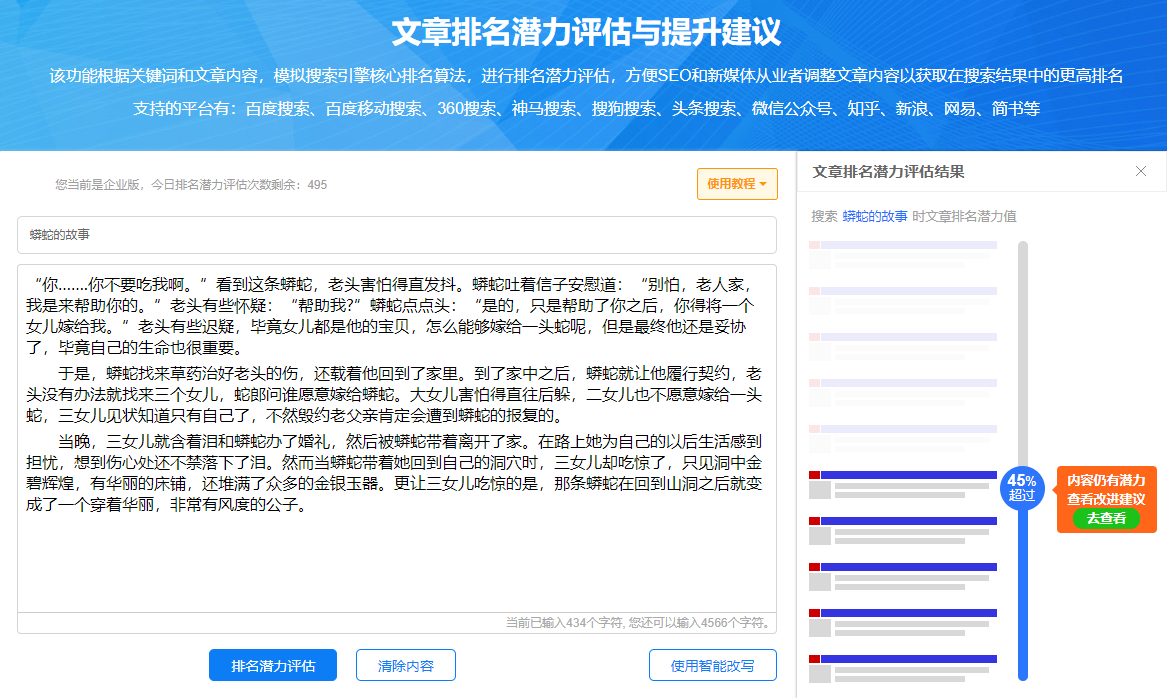Click the 当前已输入434个字符 counter text
The image size is (1167, 698).
coord(635,623)
